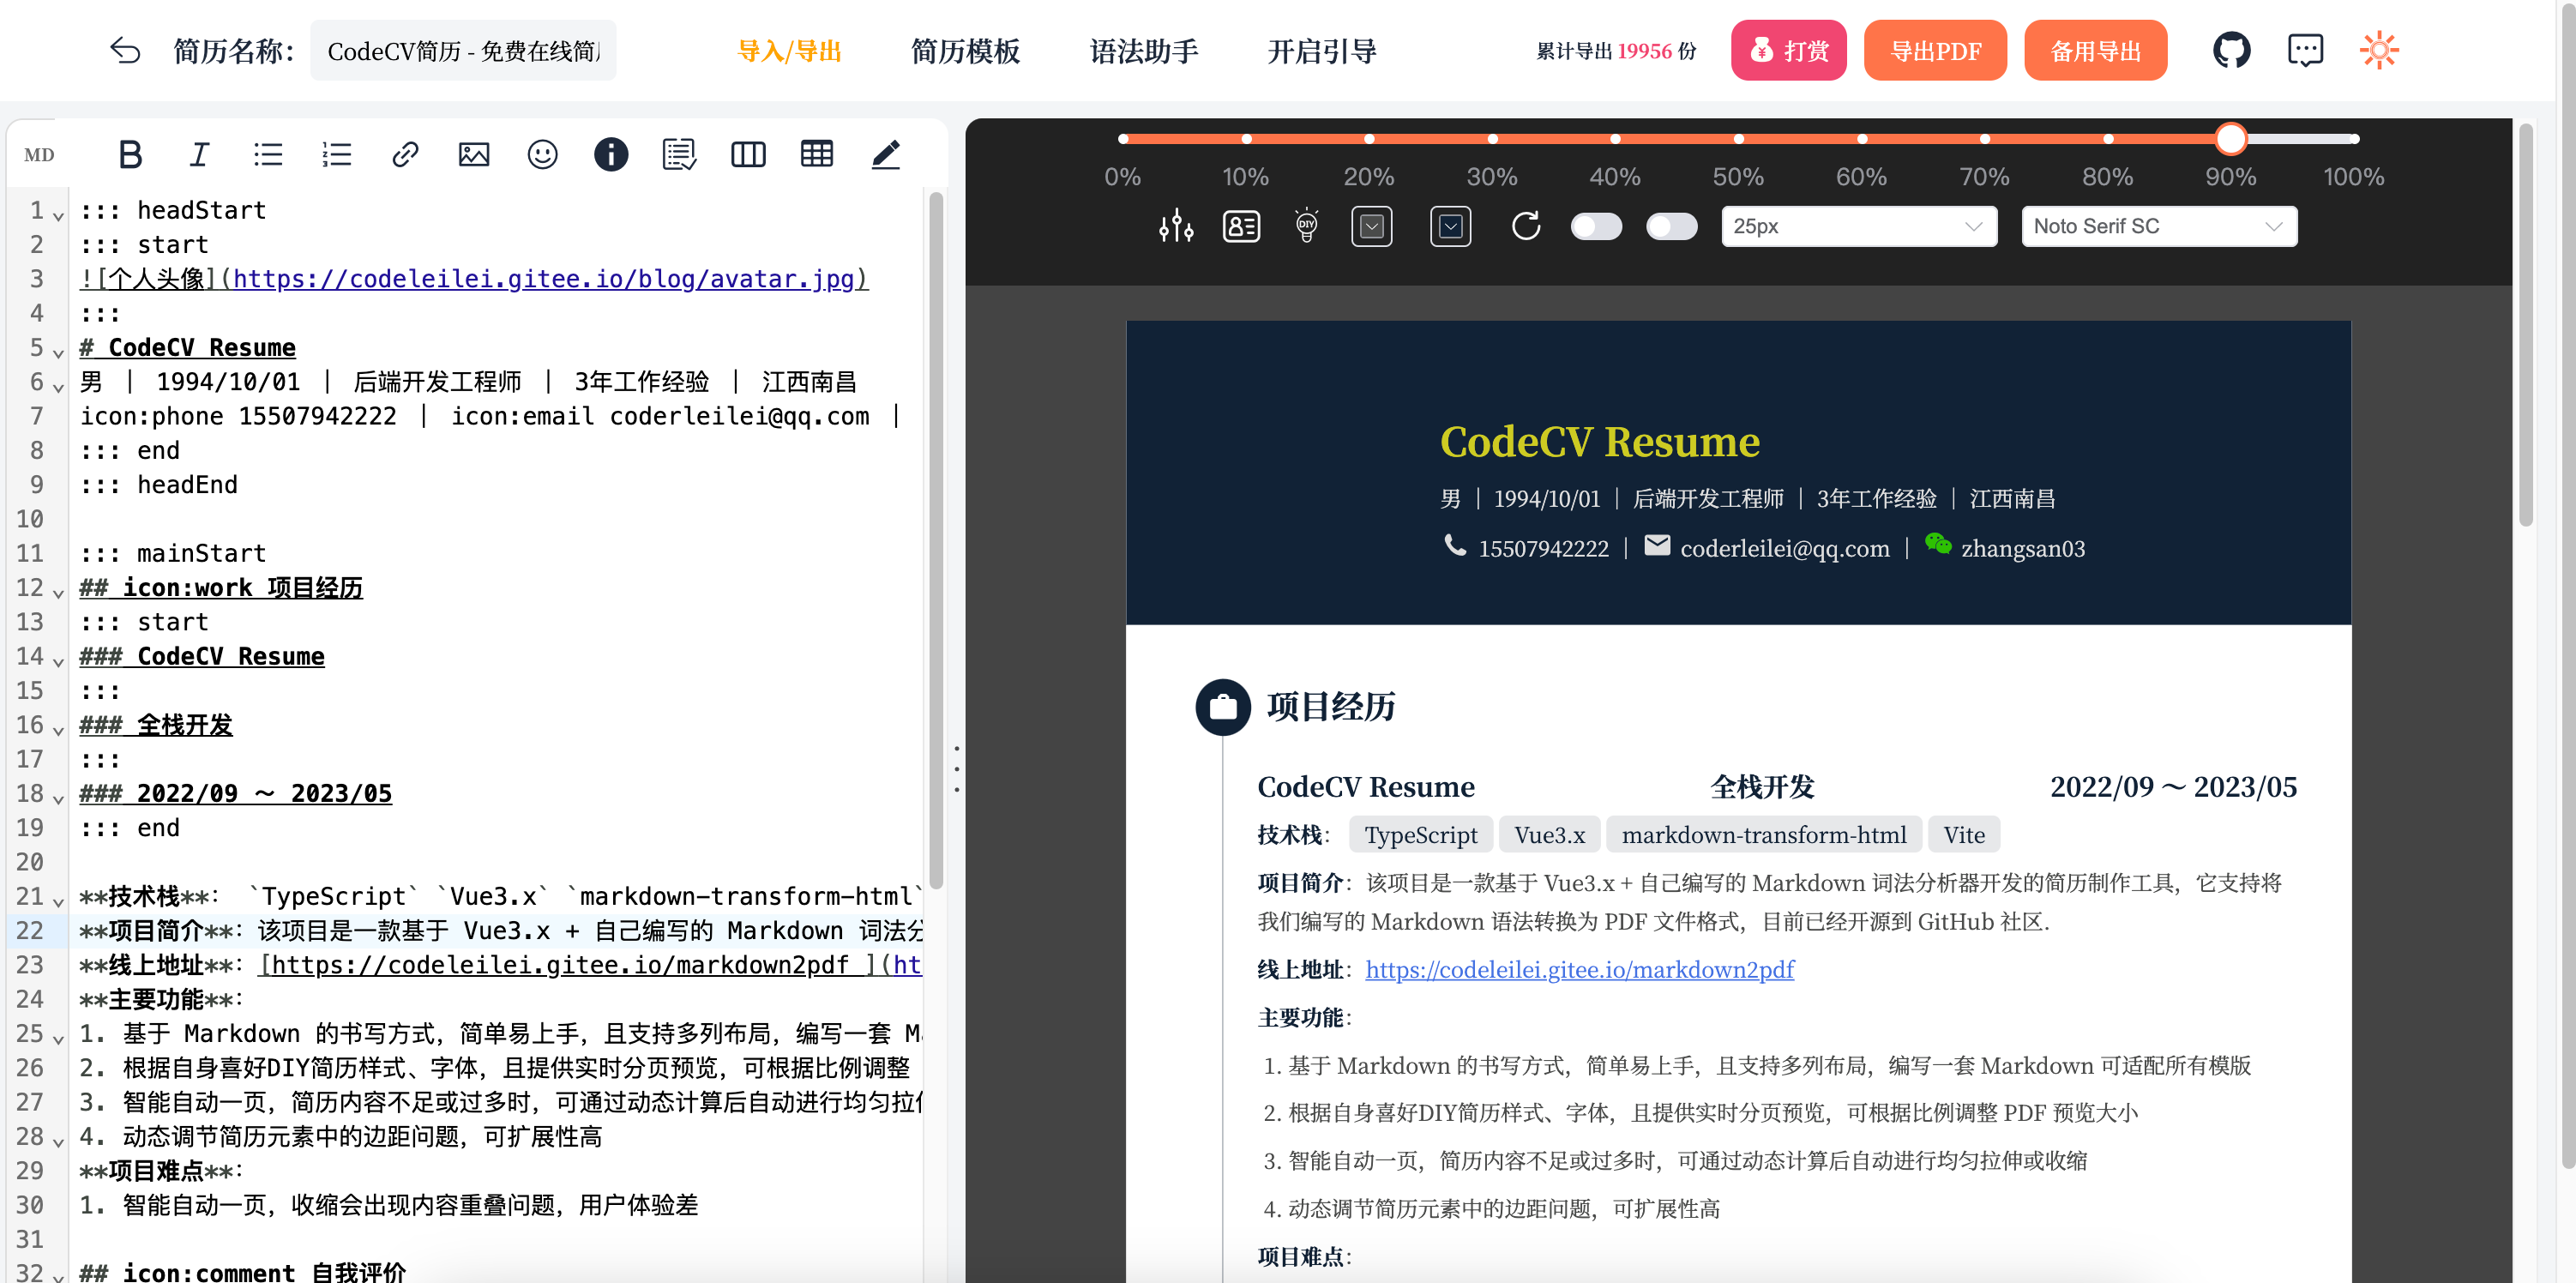
Task: Open the 语法助手 syntax helper
Action: pos(1144,51)
